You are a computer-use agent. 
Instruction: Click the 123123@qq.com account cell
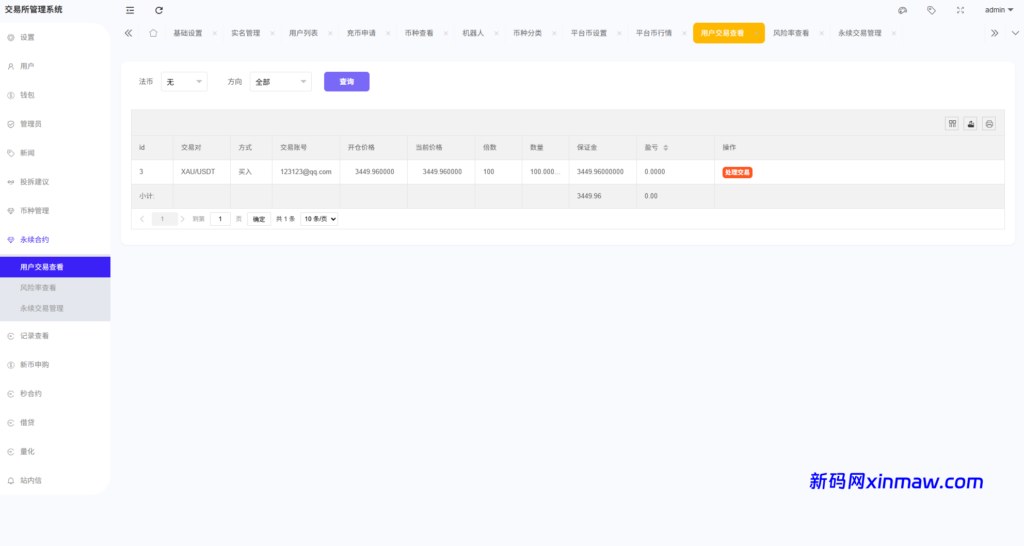tap(306, 172)
